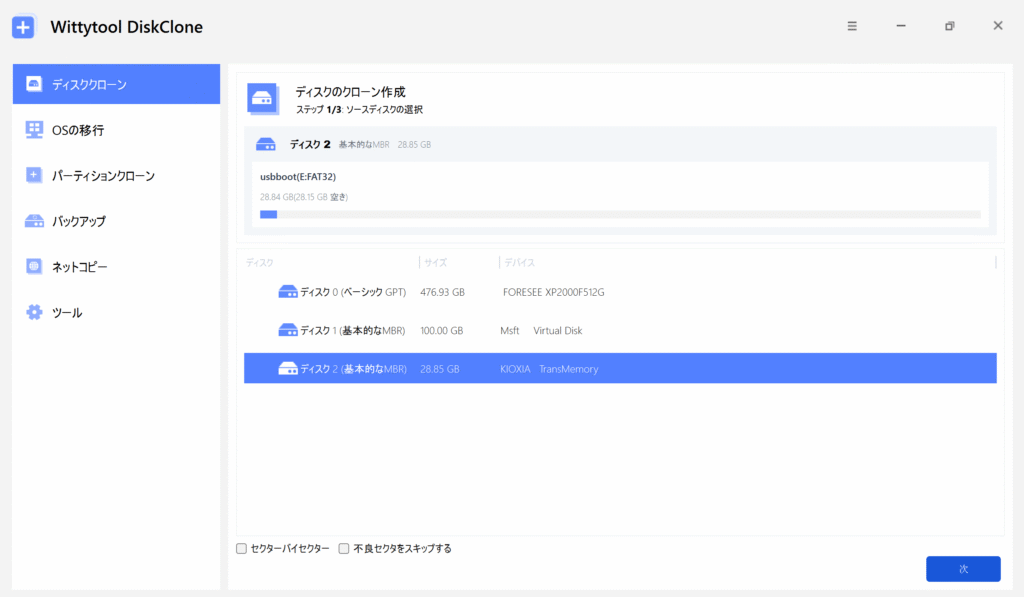Image resolution: width=1024 pixels, height=597 pixels.
Task: Click the KIOXIA TransMemory device name
Action: click(x=549, y=369)
